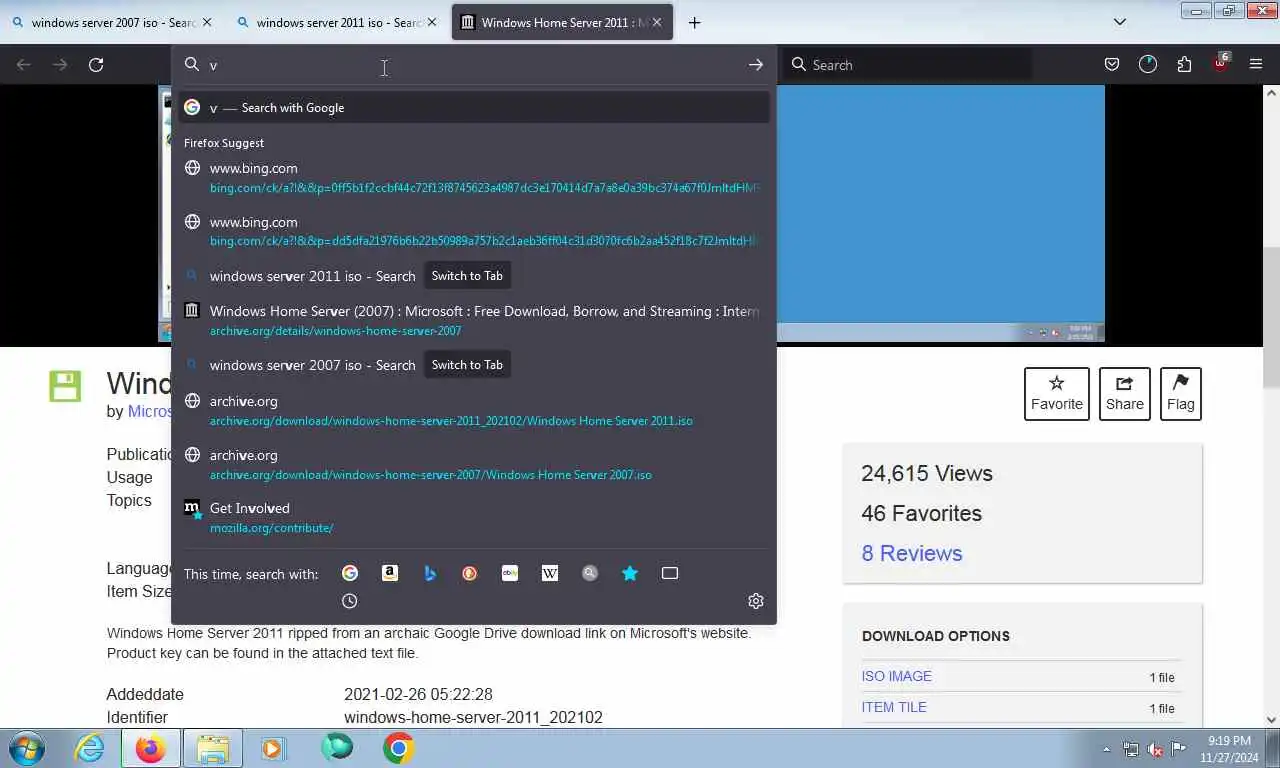Show hidden tray icons arrow
1280x768 pixels.
(x=1106, y=749)
